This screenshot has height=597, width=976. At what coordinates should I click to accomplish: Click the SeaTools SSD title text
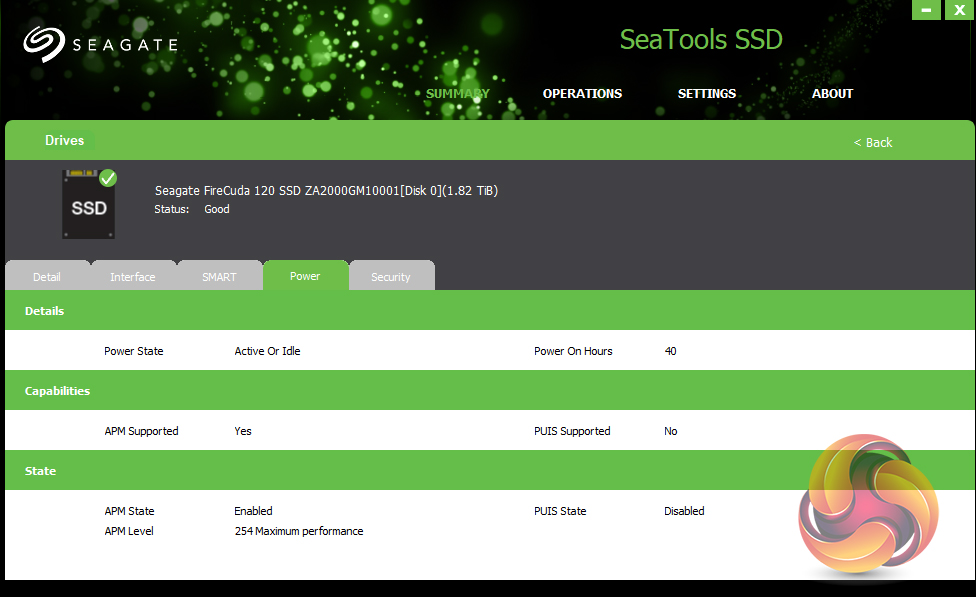[x=701, y=40]
